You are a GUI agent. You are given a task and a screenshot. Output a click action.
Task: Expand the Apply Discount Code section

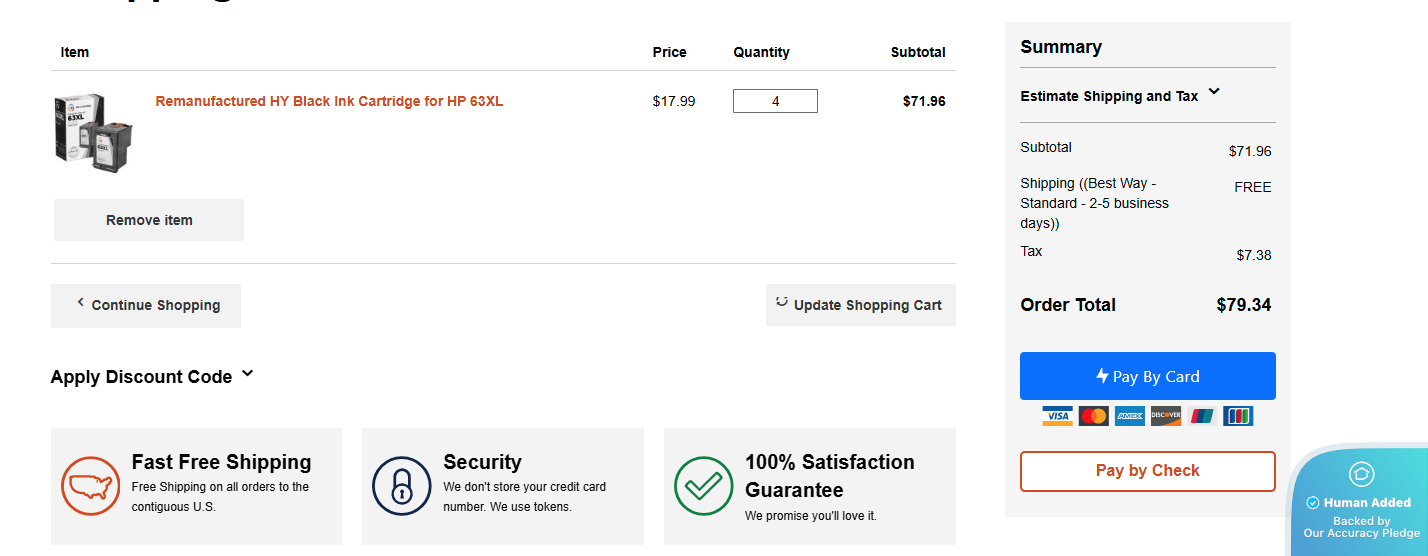(x=152, y=377)
